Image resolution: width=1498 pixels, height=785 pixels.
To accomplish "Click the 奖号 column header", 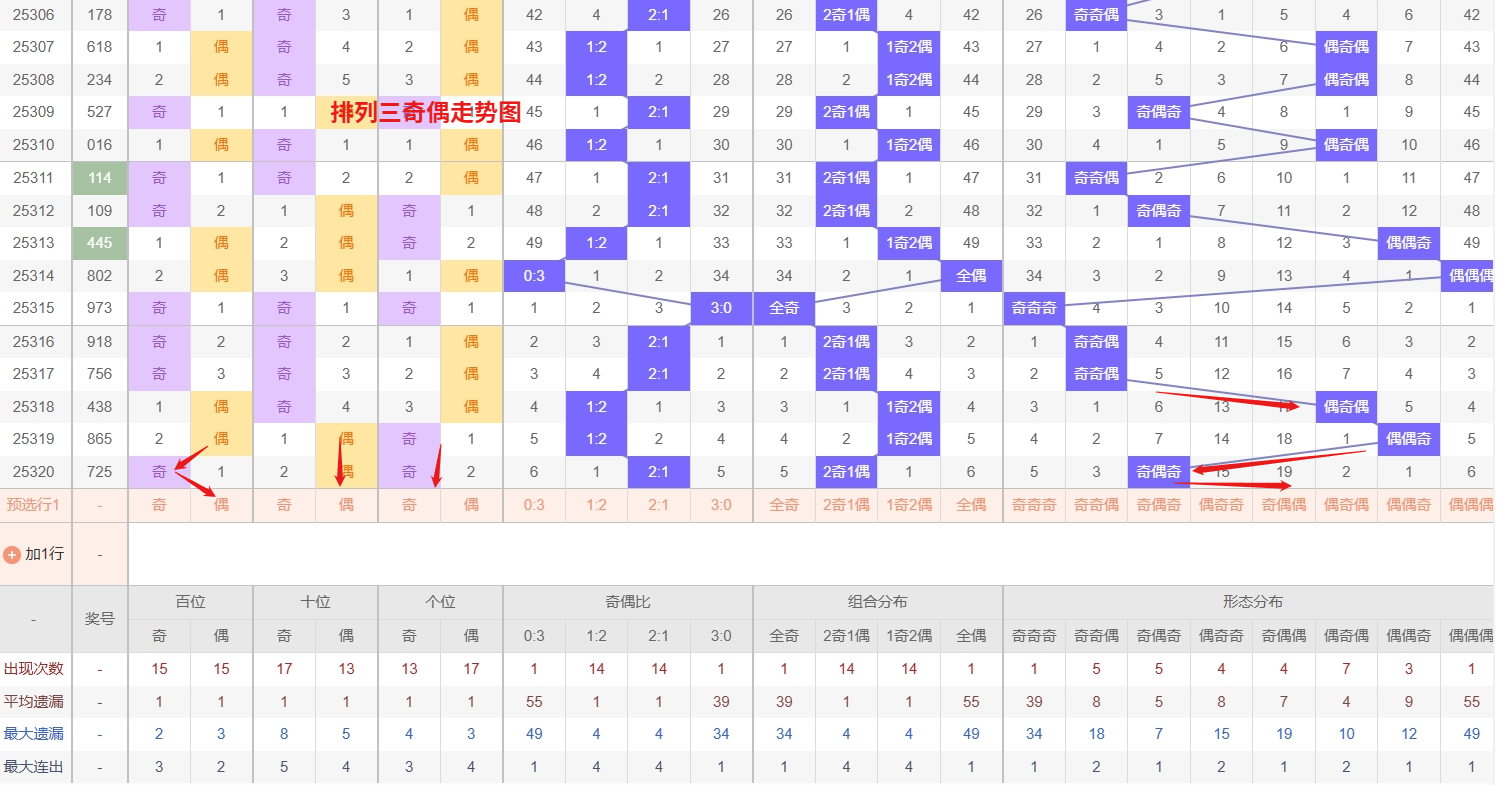I will [x=100, y=619].
